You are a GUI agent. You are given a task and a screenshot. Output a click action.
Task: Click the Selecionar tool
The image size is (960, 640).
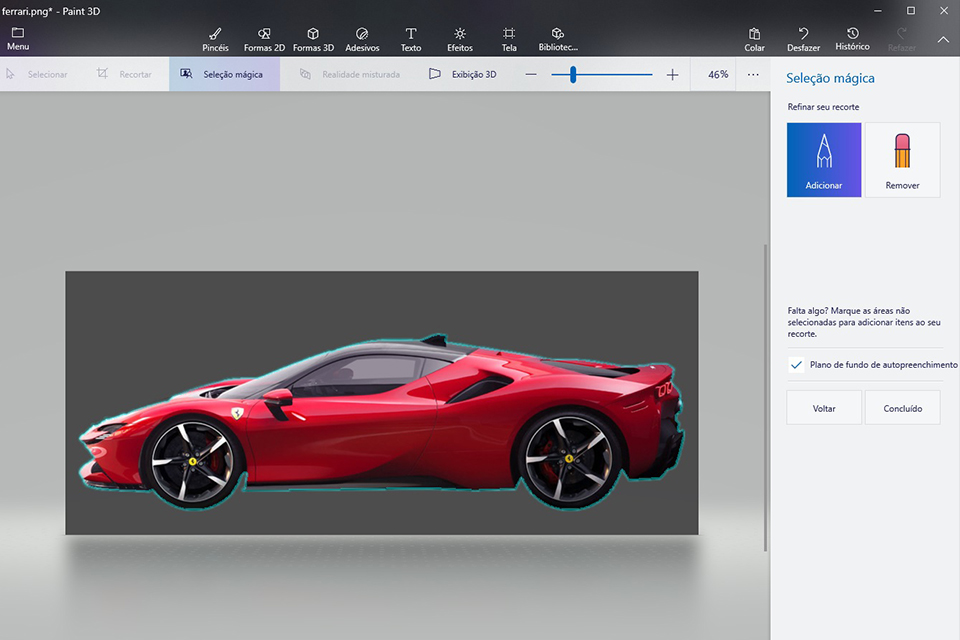click(37, 74)
